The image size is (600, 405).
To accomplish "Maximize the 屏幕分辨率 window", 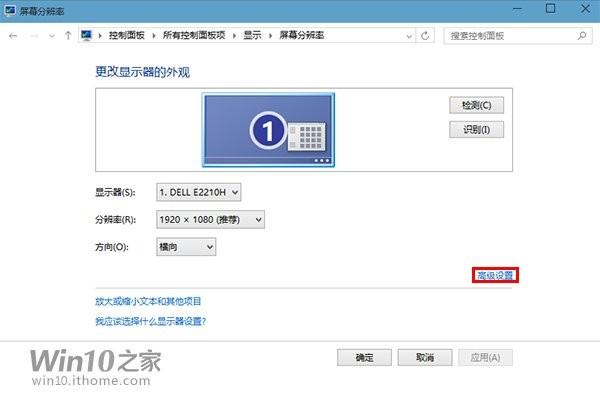I will 550,8.
